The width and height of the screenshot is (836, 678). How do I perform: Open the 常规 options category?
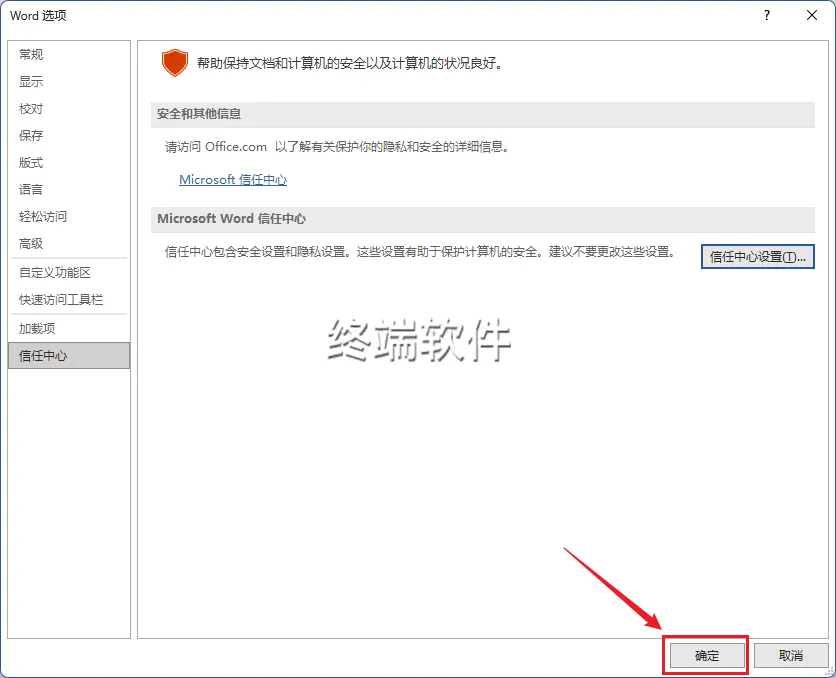69,54
